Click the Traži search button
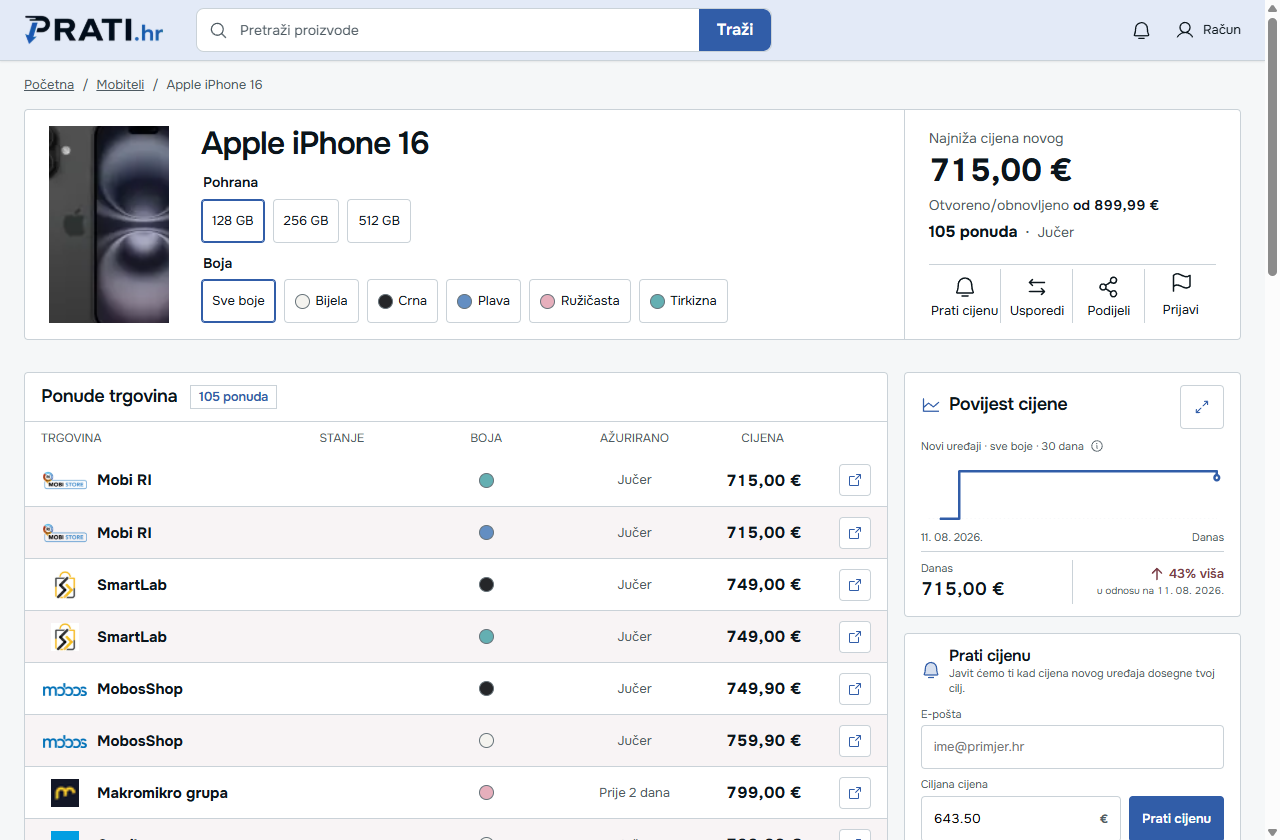1280x840 pixels. 735,30
